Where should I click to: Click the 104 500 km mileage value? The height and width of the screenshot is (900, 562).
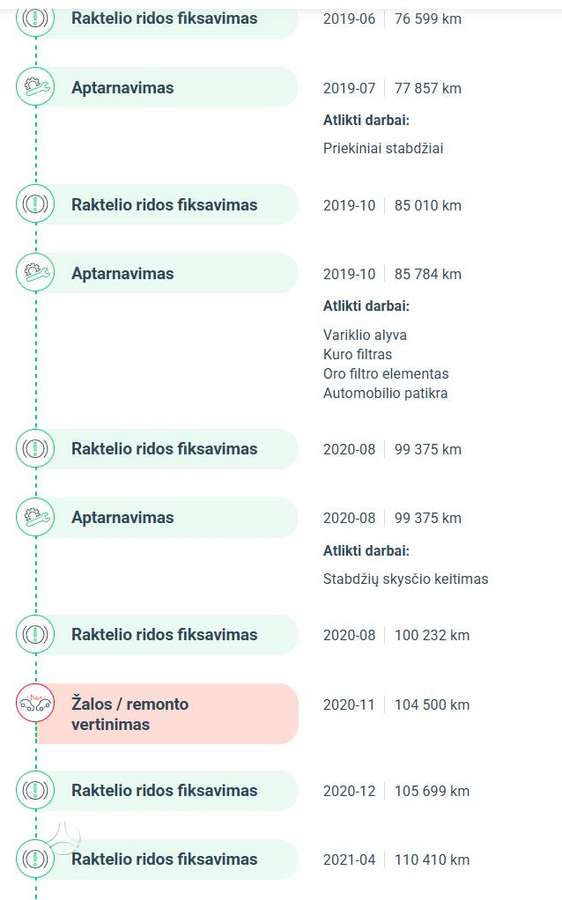point(432,704)
